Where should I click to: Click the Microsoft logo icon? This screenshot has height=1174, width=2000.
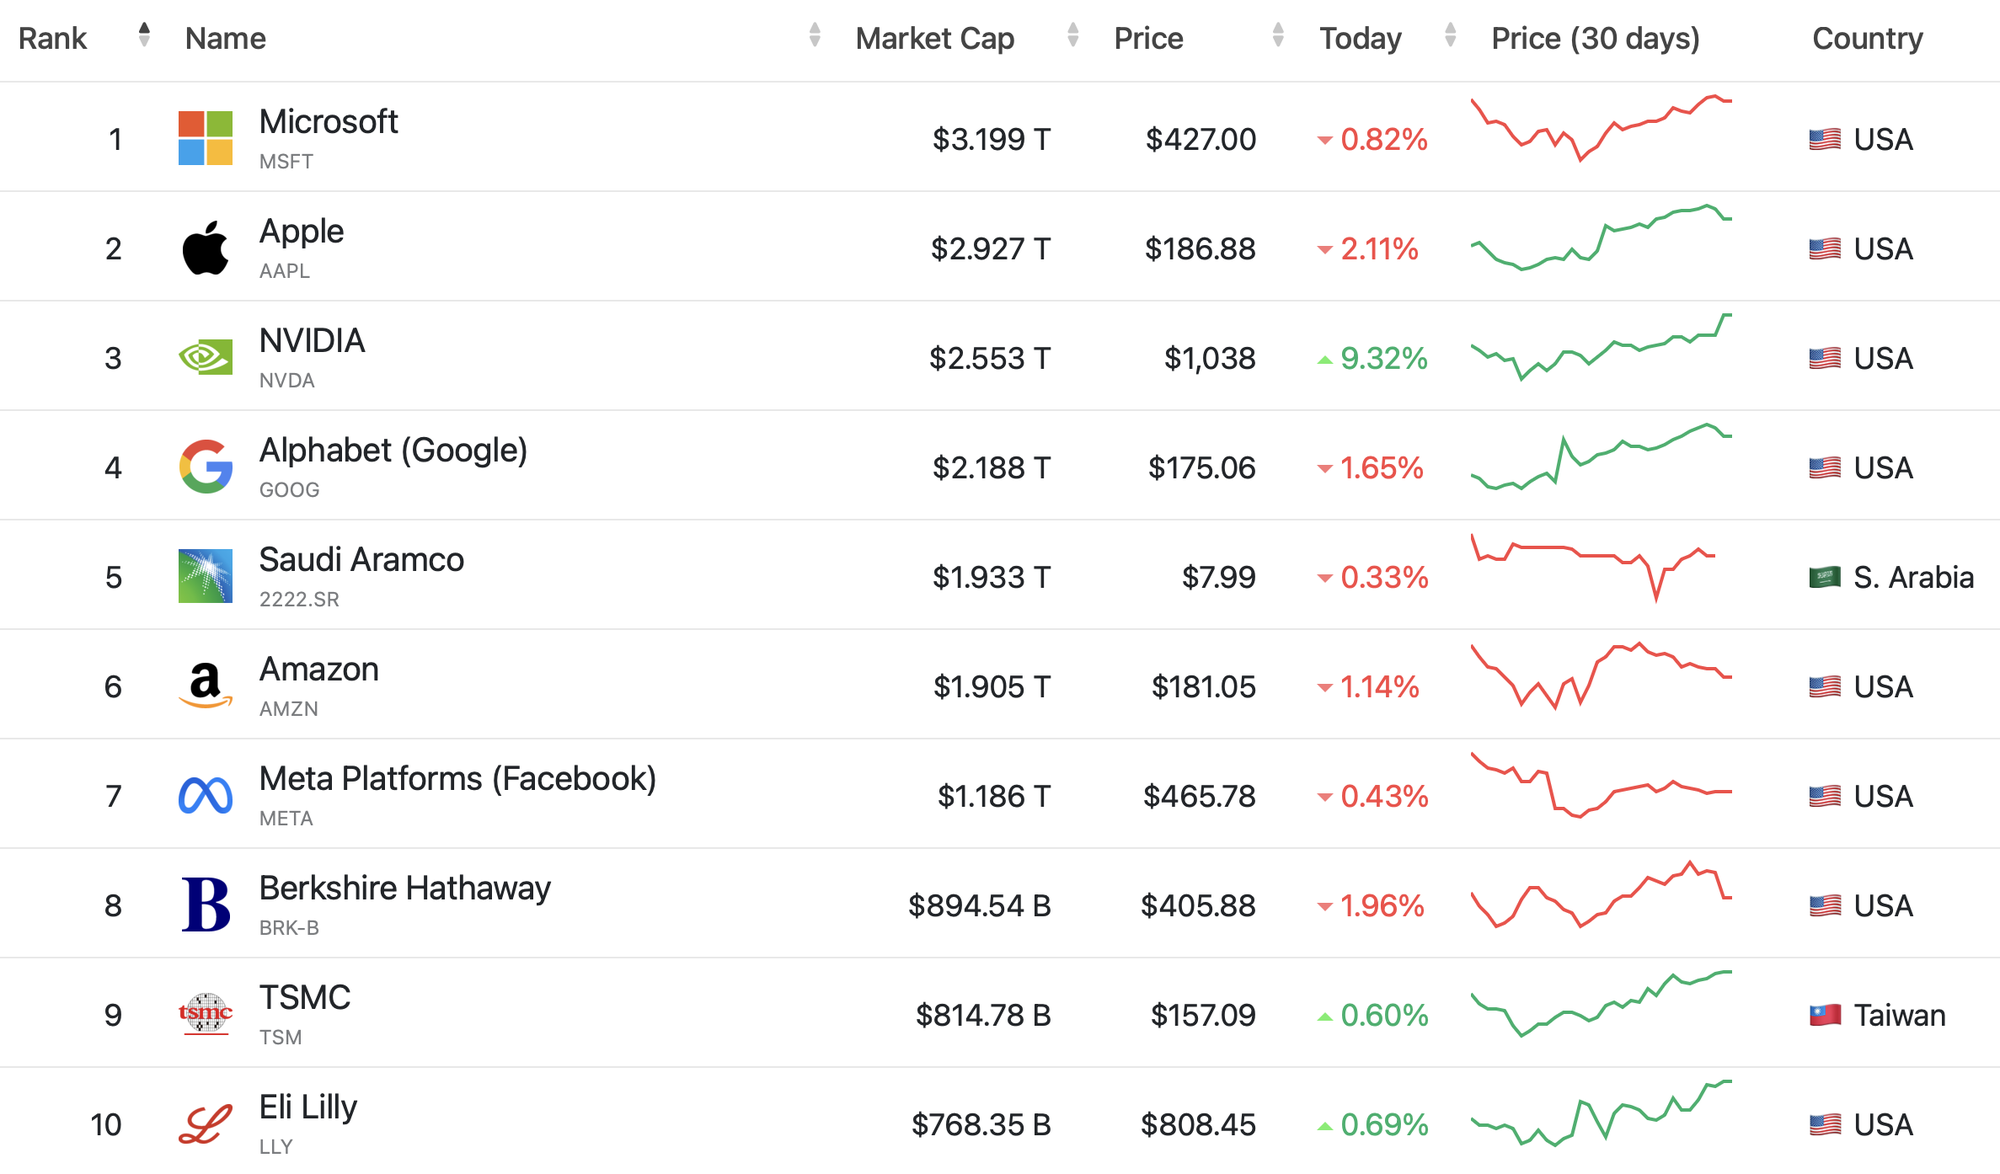pyautogui.click(x=205, y=138)
